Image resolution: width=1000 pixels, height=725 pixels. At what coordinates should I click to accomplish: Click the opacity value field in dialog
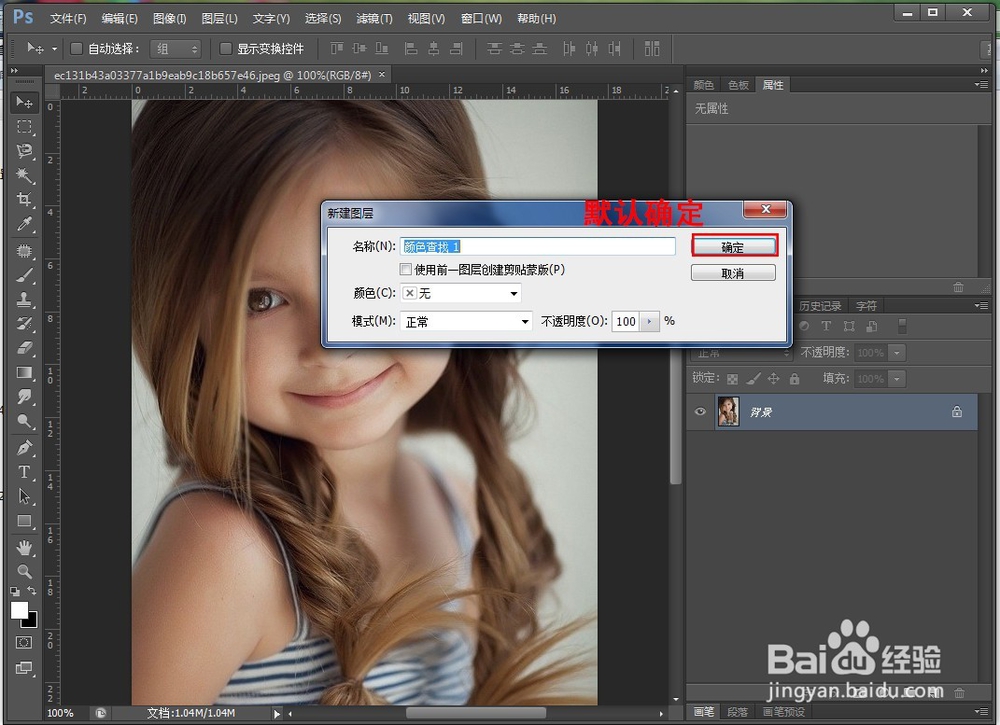(x=626, y=321)
